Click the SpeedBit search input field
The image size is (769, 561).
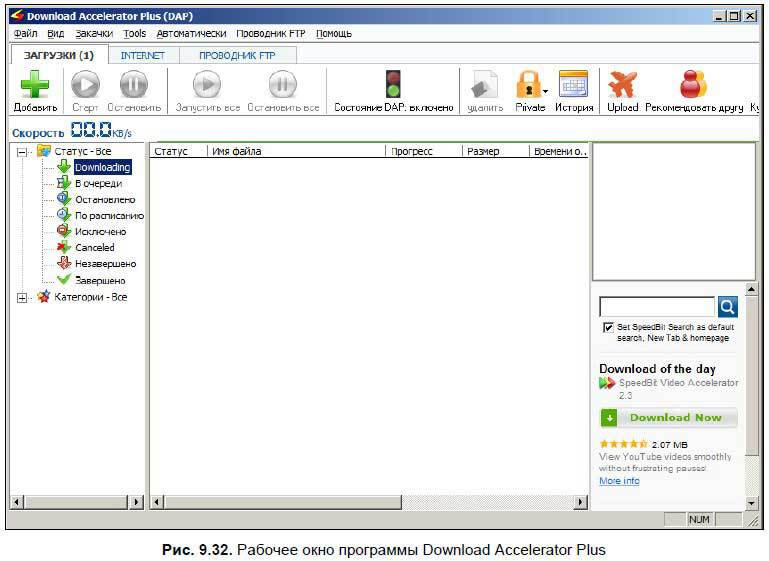click(x=656, y=307)
